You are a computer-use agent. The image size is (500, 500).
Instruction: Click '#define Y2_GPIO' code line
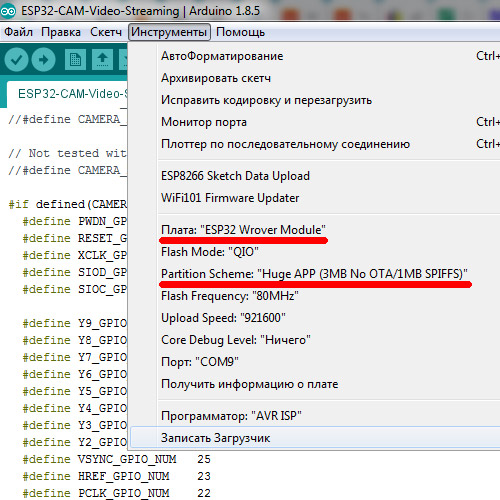coord(75,442)
